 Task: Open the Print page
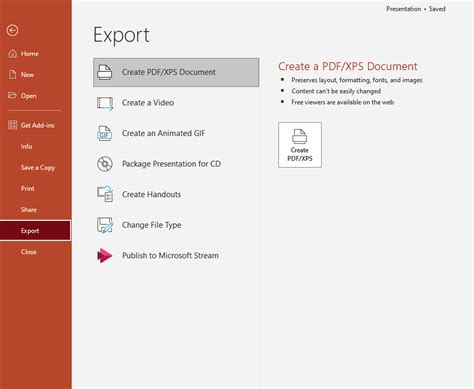click(28, 189)
